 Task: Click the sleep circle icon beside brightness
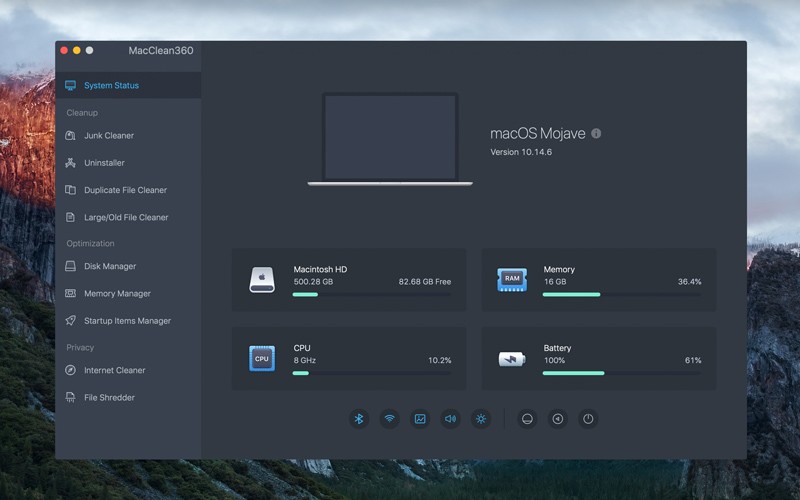tap(527, 419)
